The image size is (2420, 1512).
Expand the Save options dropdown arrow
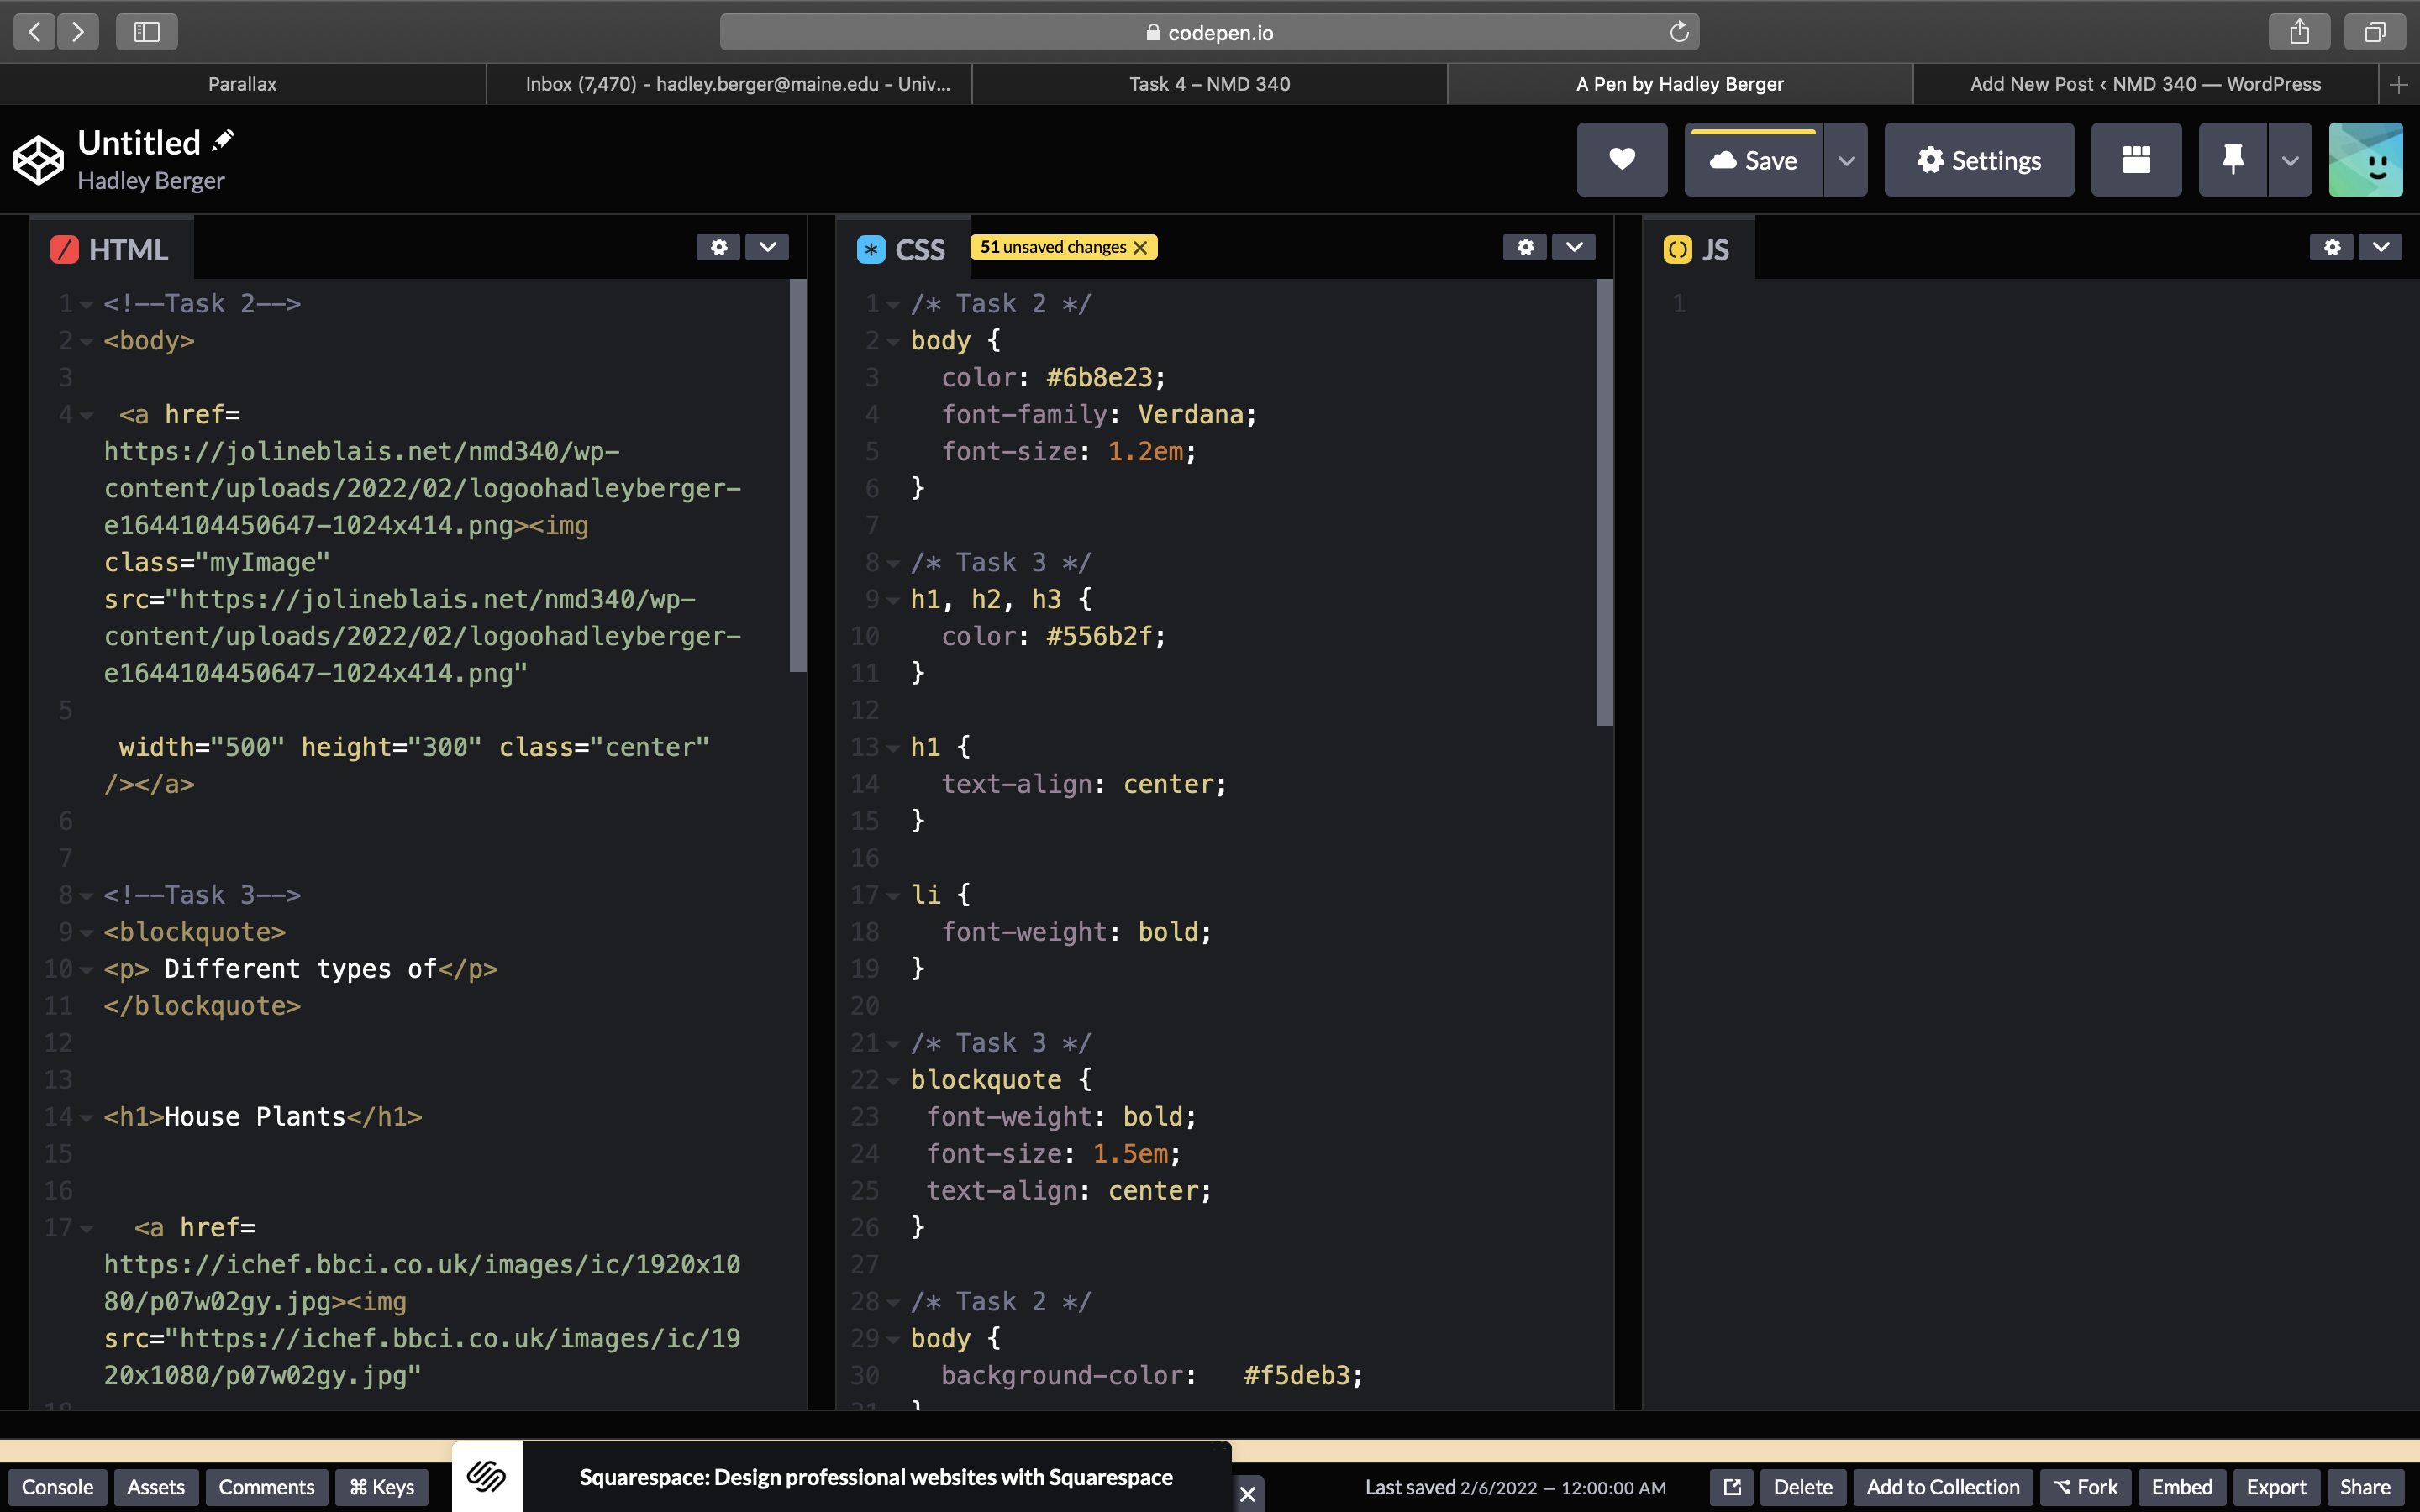point(1846,160)
